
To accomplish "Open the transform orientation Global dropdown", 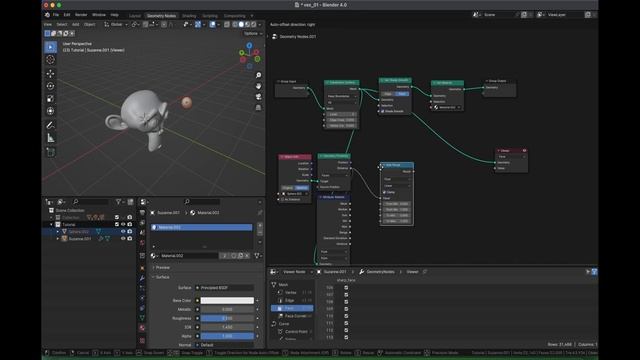I will click(x=116, y=24).
